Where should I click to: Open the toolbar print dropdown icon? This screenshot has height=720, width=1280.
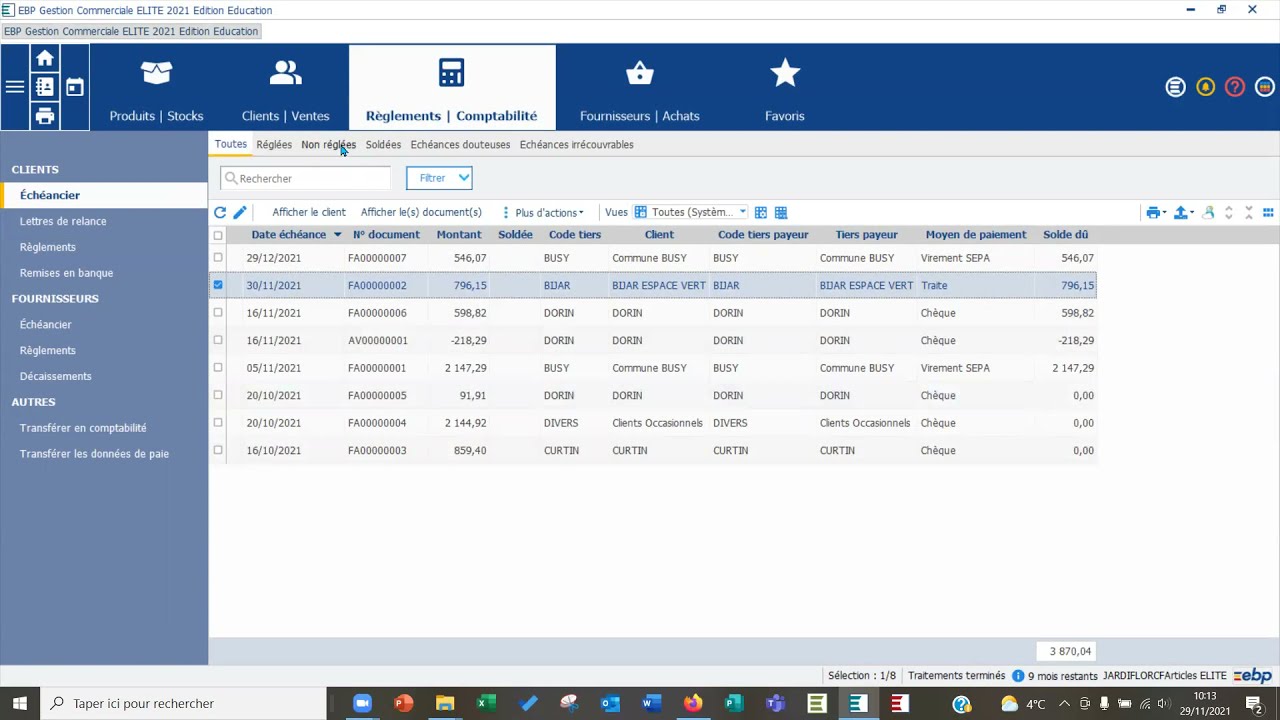coord(1156,212)
